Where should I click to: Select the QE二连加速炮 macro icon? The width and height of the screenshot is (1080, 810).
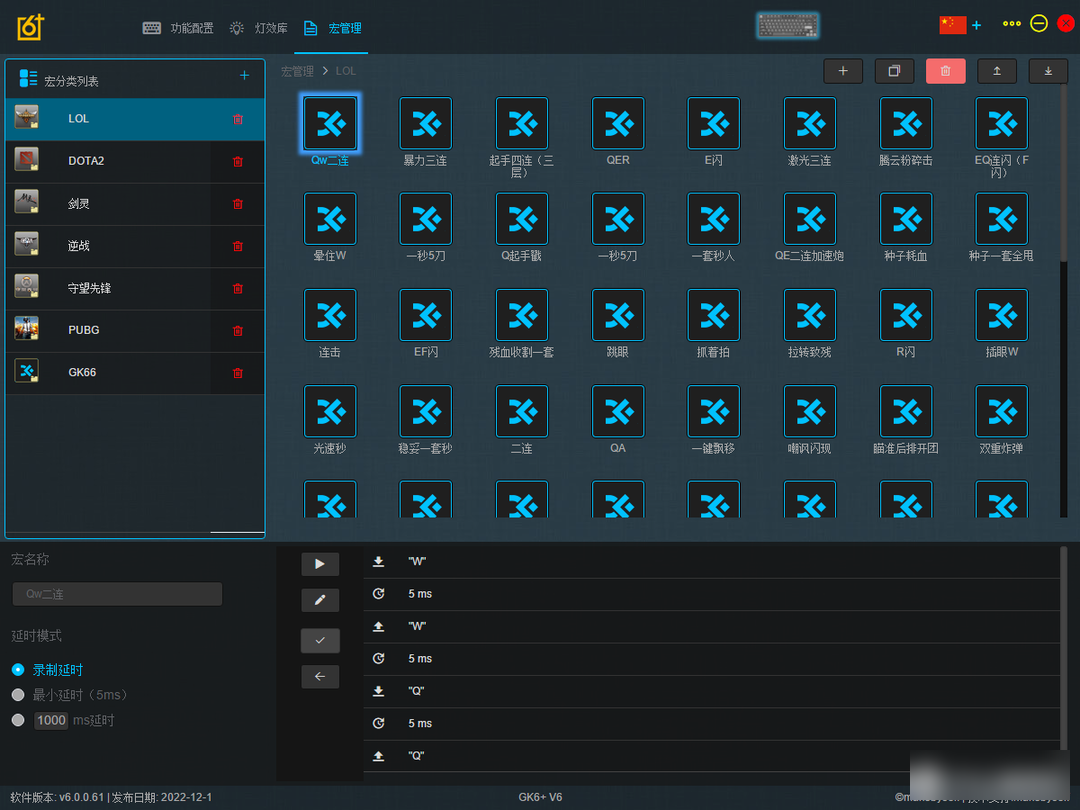810,219
